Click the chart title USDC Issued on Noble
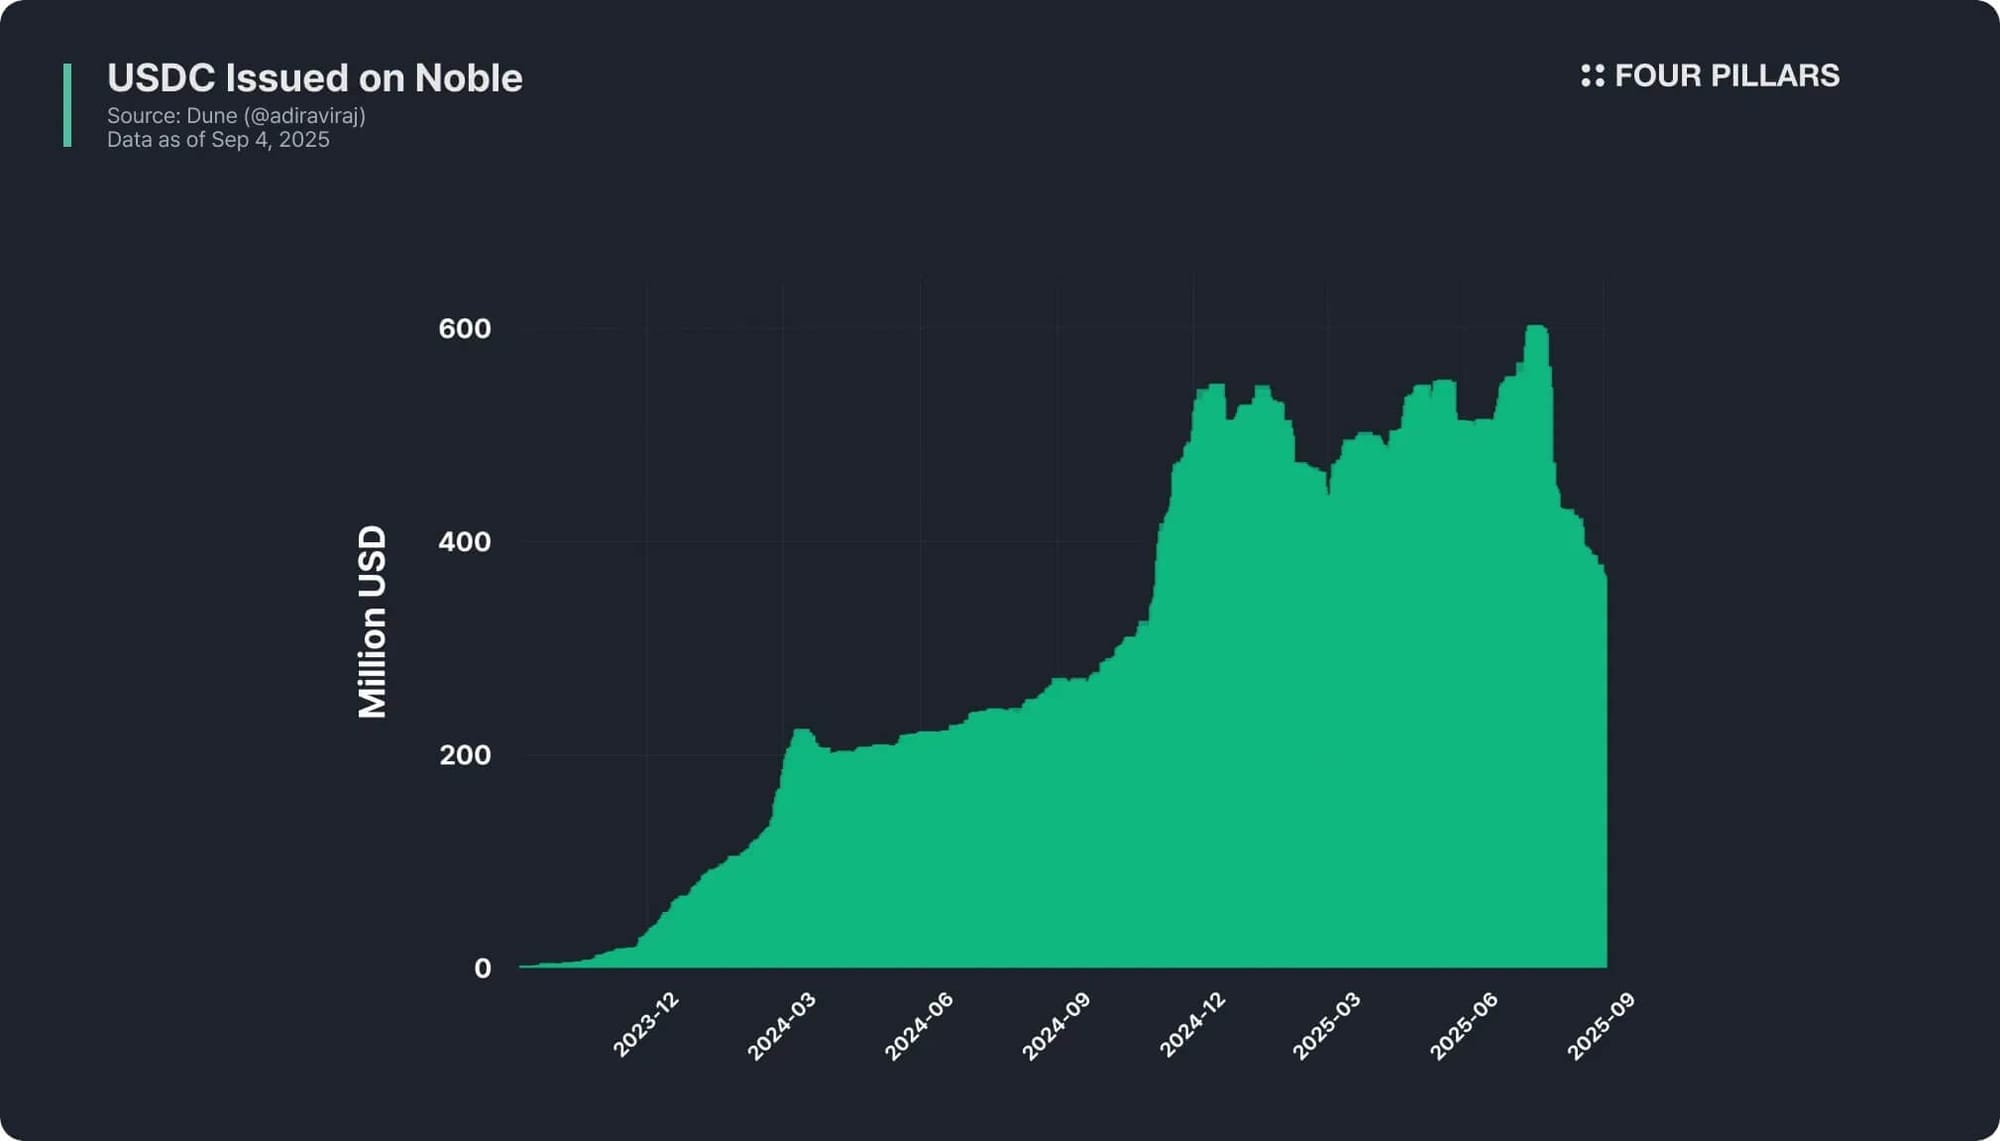Viewport: 2000px width, 1141px height. tap(314, 78)
